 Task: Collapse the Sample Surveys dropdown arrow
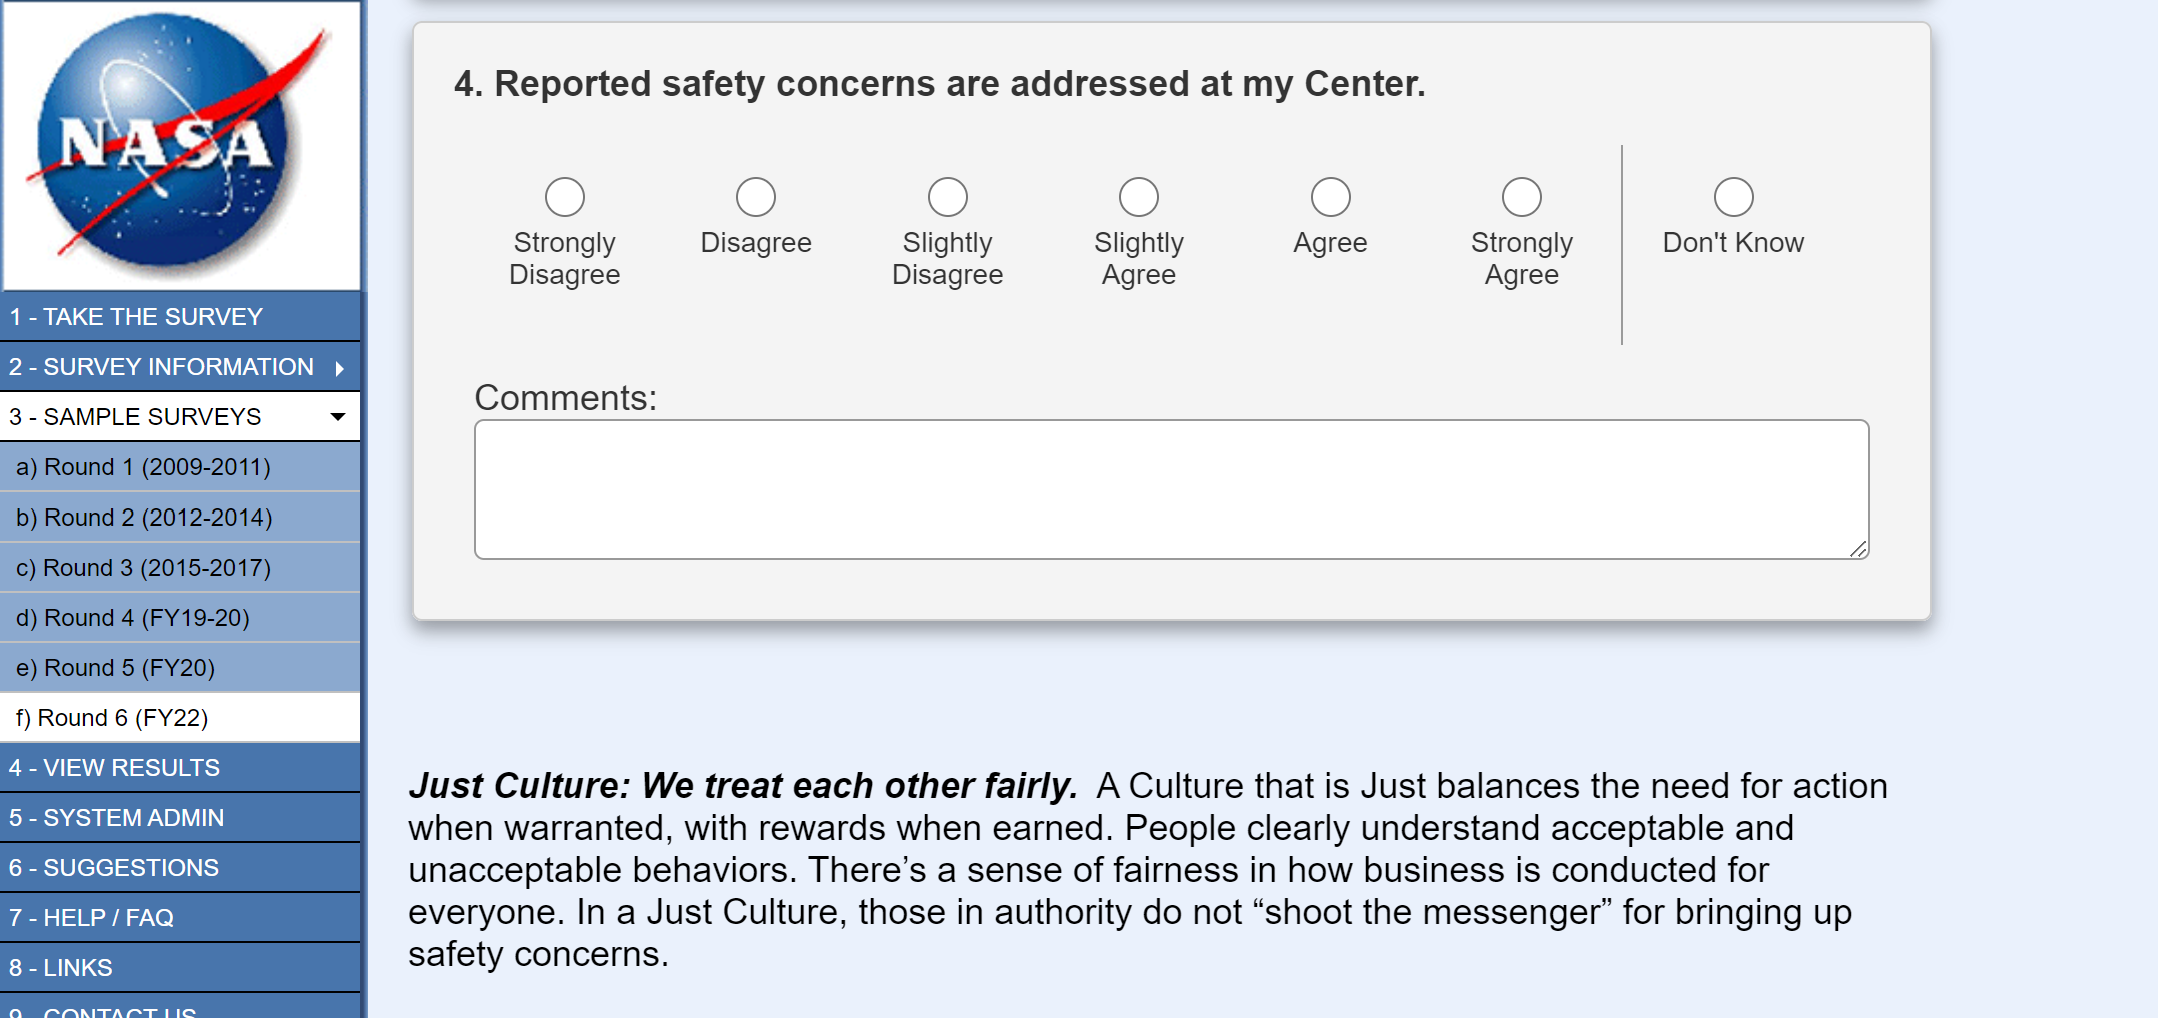pyautogui.click(x=338, y=417)
